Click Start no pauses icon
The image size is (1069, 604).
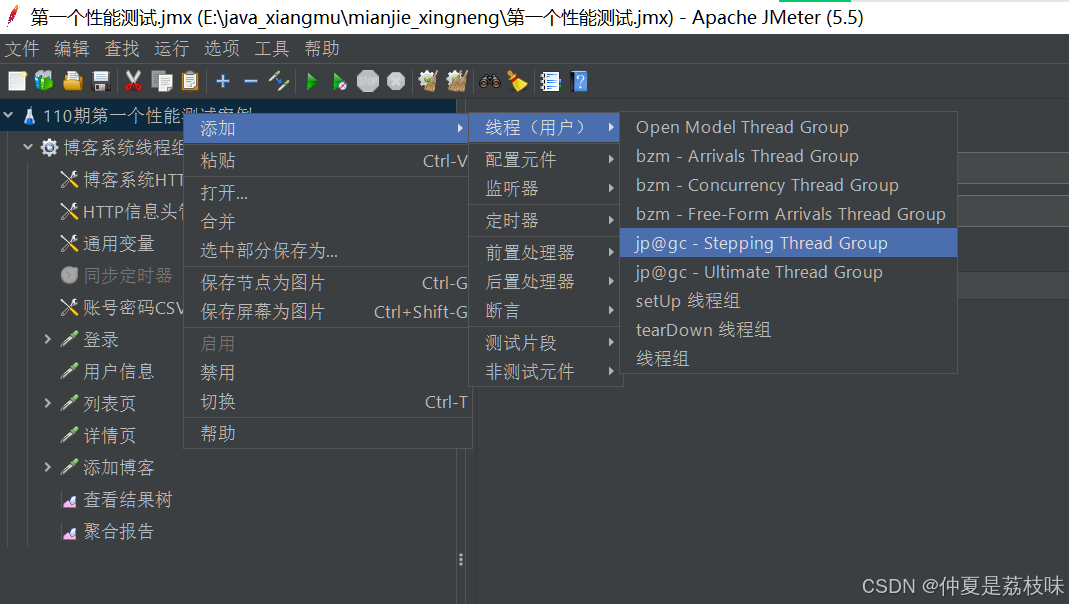coord(340,82)
